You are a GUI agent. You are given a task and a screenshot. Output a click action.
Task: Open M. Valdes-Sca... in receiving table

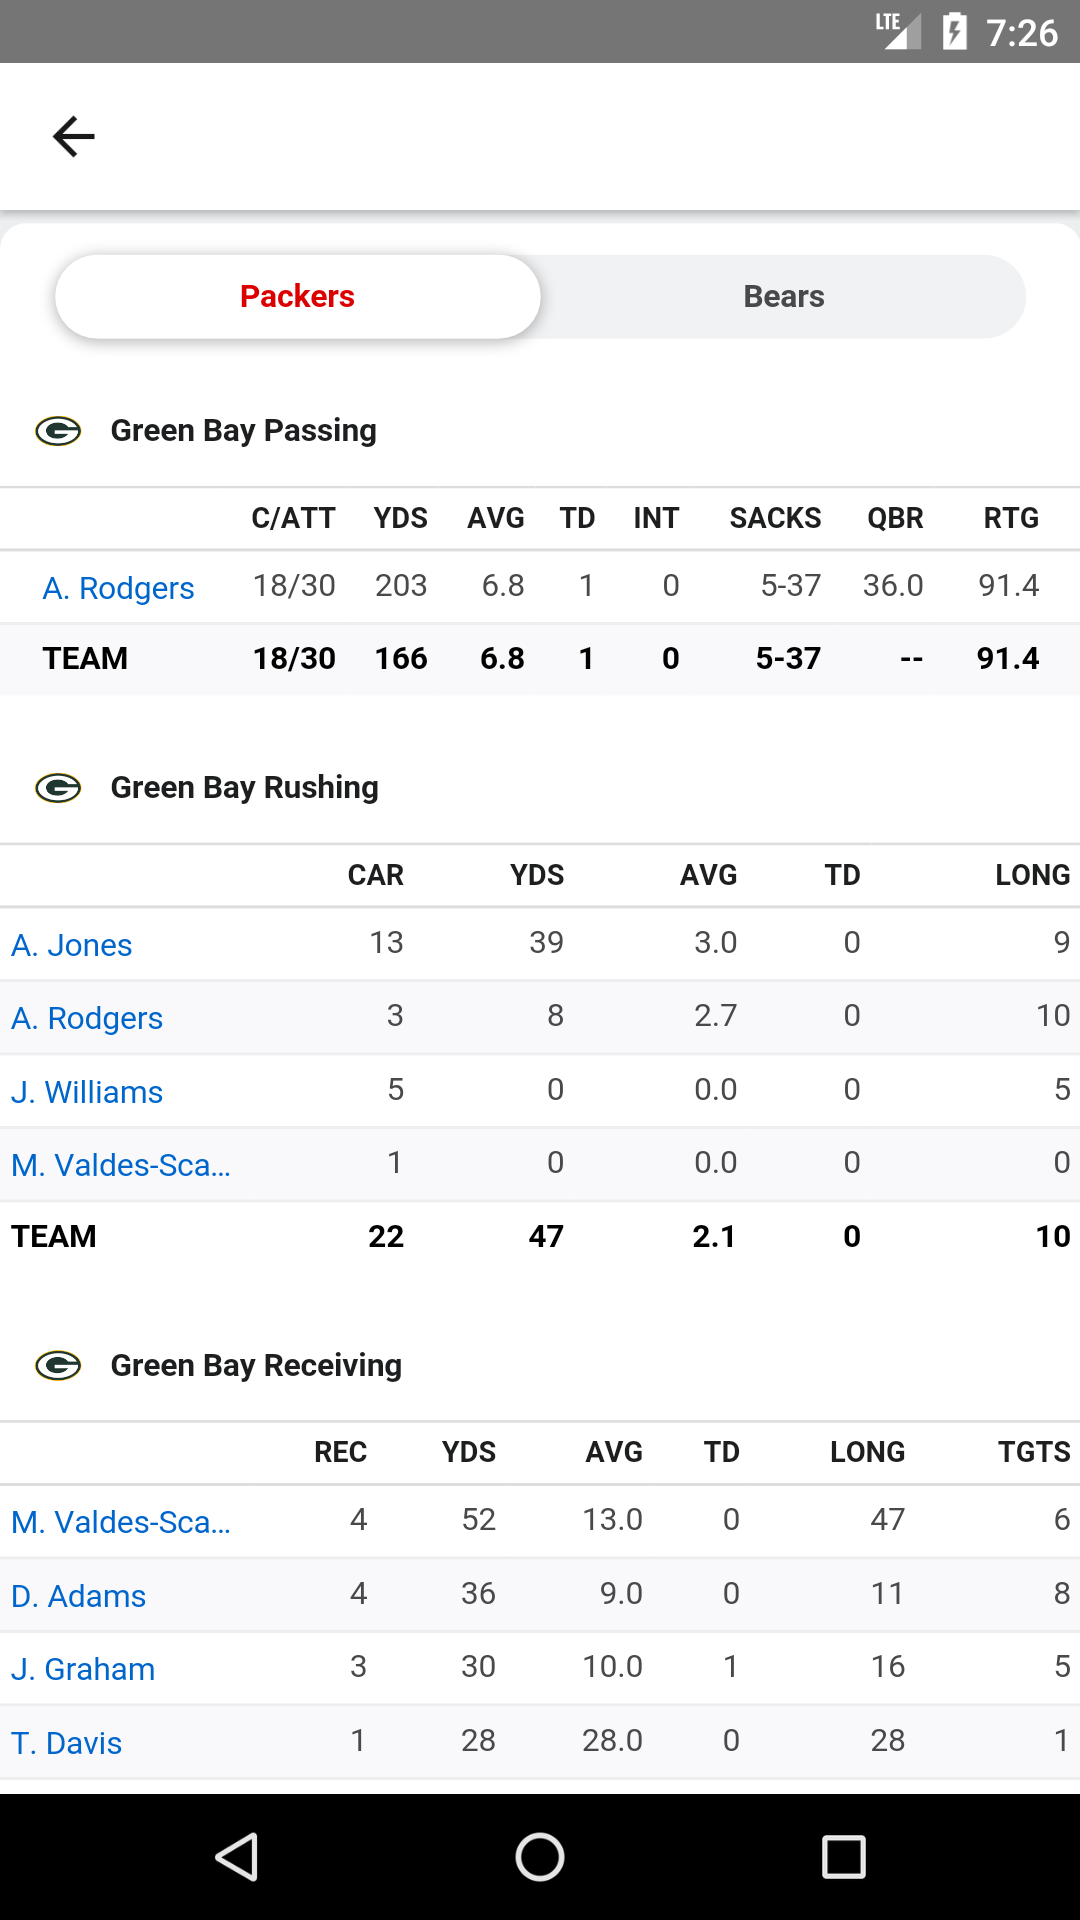coord(121,1522)
